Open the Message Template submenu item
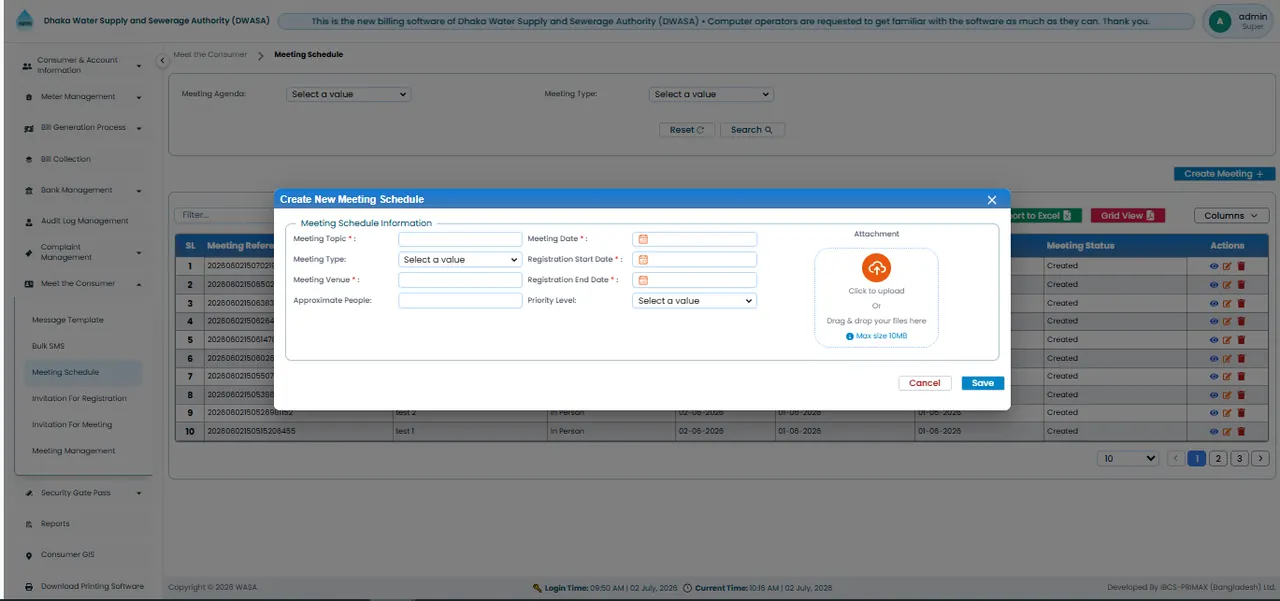Image resolution: width=1280 pixels, height=601 pixels. point(68,320)
